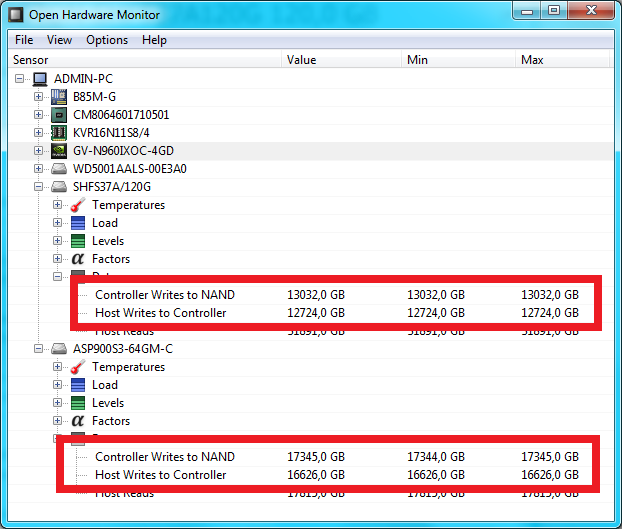Expand the B85M-G motherboard node
The height and width of the screenshot is (529, 622).
point(38,96)
